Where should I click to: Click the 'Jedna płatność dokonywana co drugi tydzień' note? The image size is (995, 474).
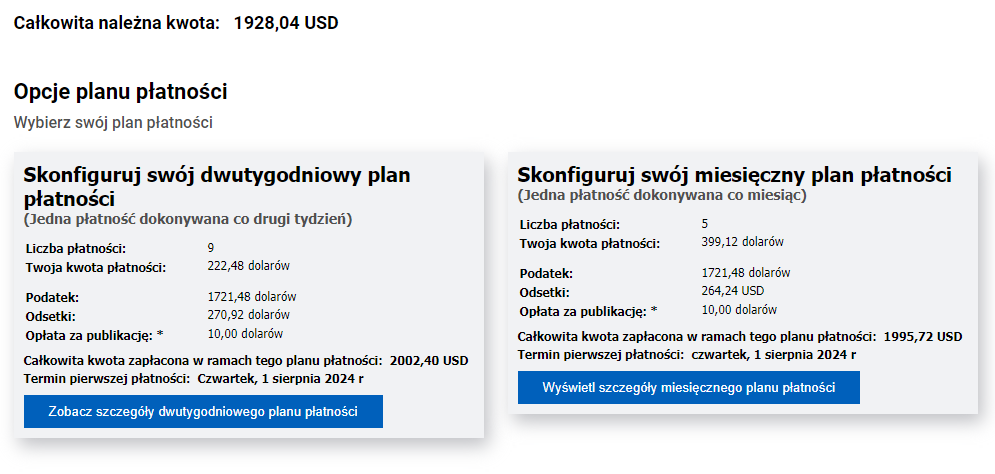tap(188, 220)
